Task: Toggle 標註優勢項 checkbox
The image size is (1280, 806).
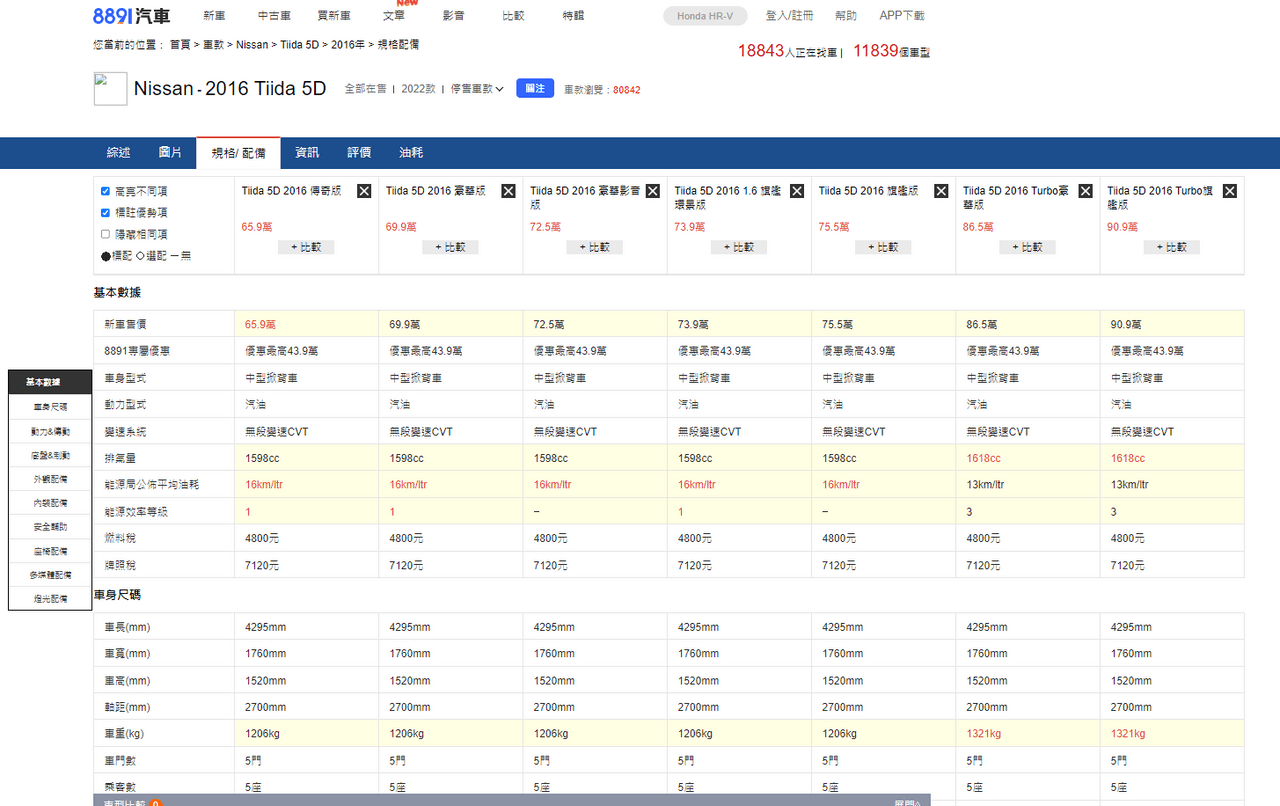Action: [106, 213]
